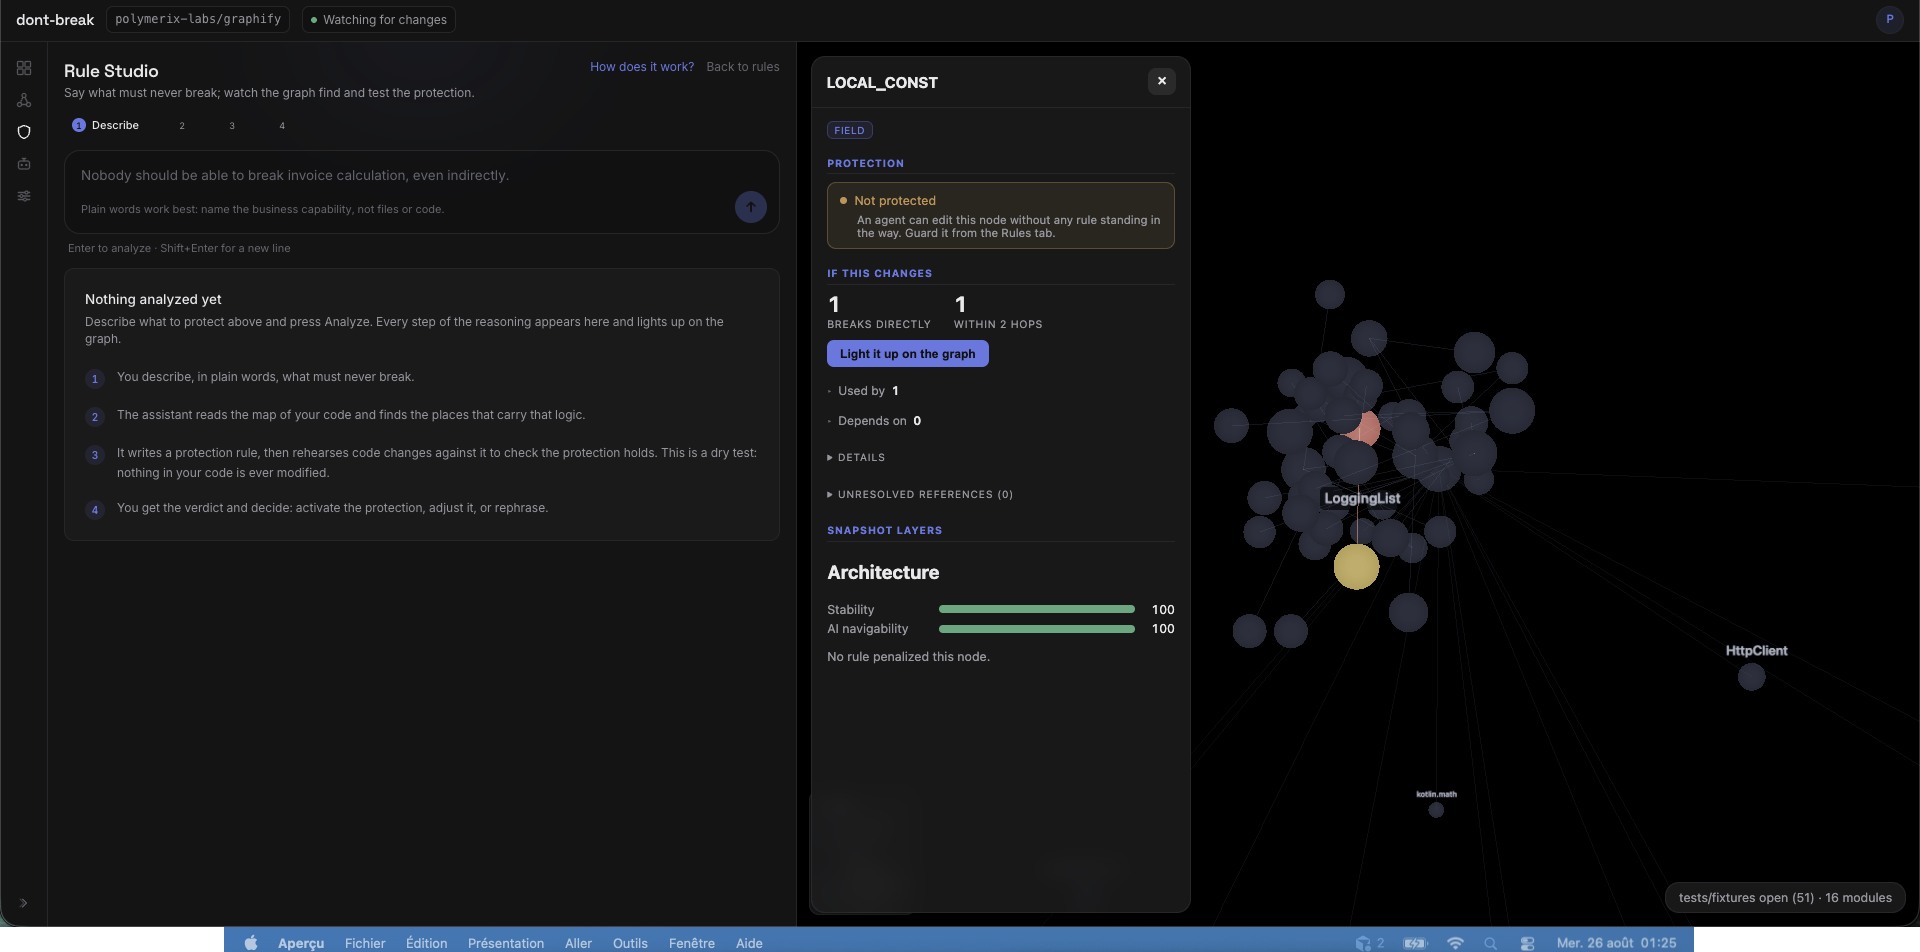Click the Stability score bar
Screen dimensions: 1920x952
click(x=1037, y=609)
